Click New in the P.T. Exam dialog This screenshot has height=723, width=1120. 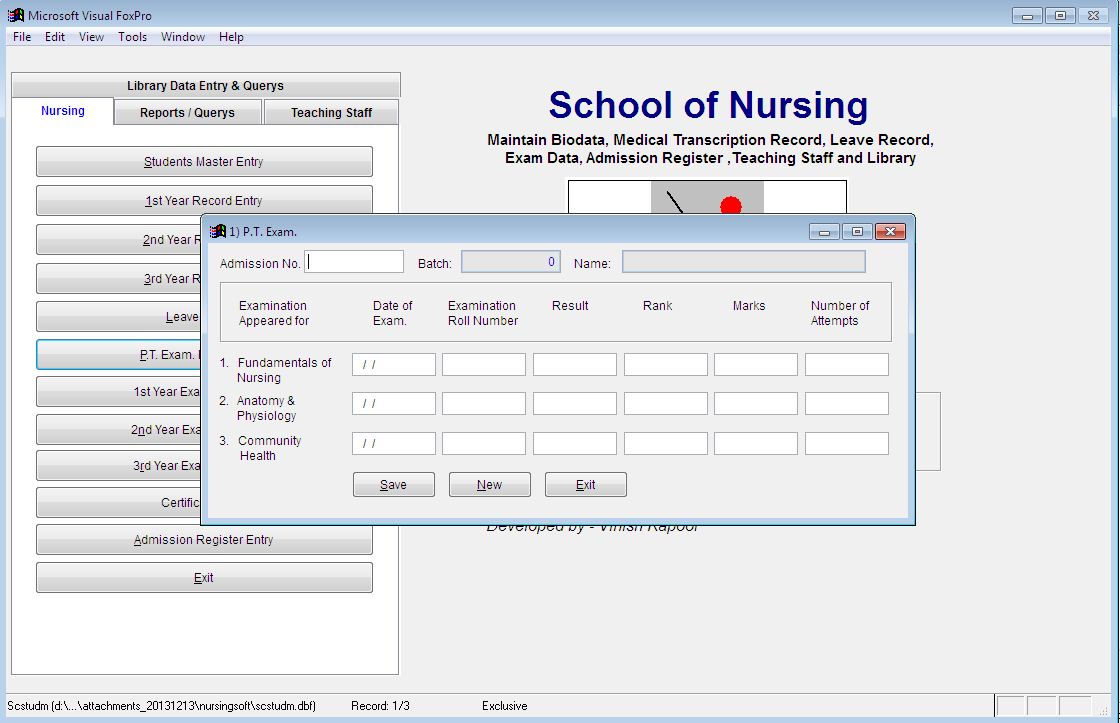coord(489,484)
